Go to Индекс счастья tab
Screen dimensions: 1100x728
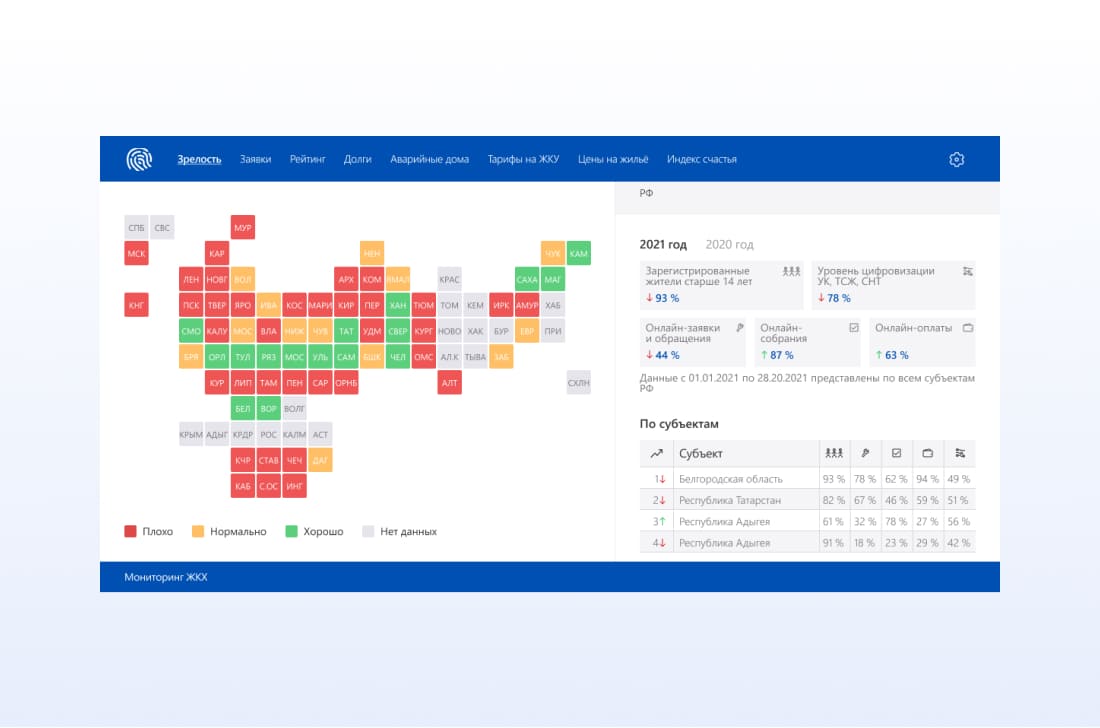click(x=702, y=159)
